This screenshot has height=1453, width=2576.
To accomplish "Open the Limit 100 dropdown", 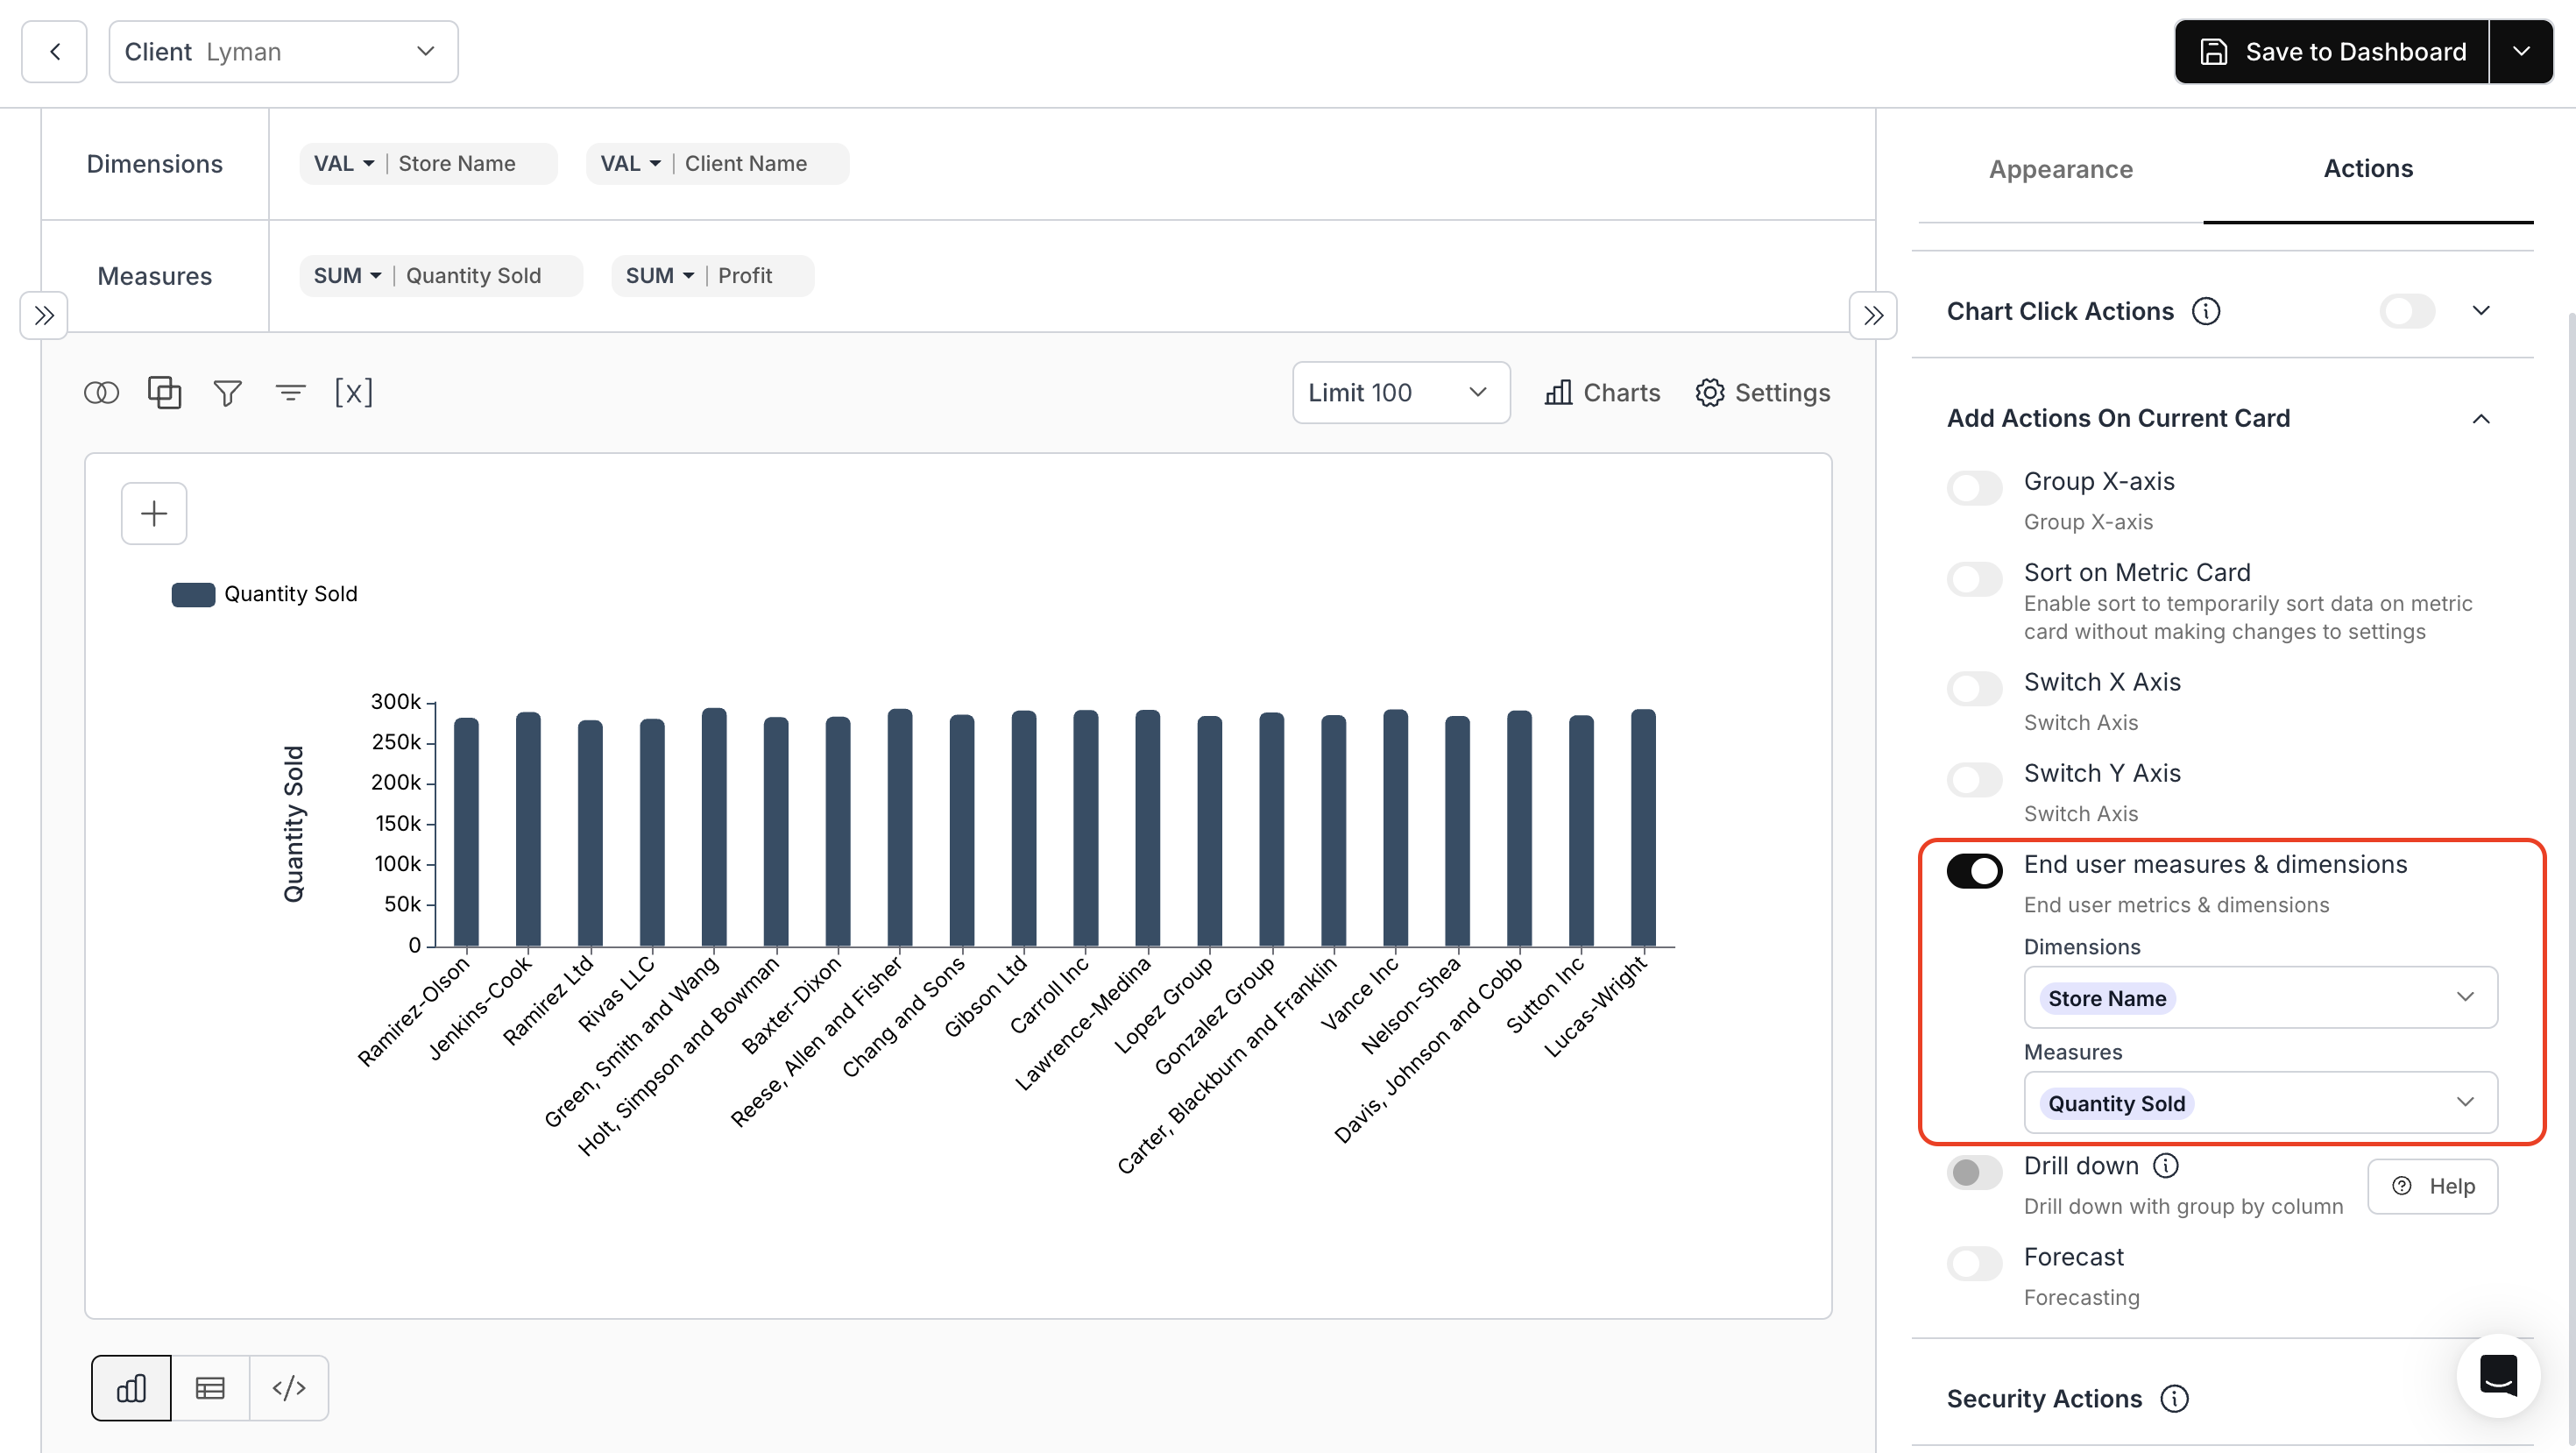I will click(x=1399, y=392).
